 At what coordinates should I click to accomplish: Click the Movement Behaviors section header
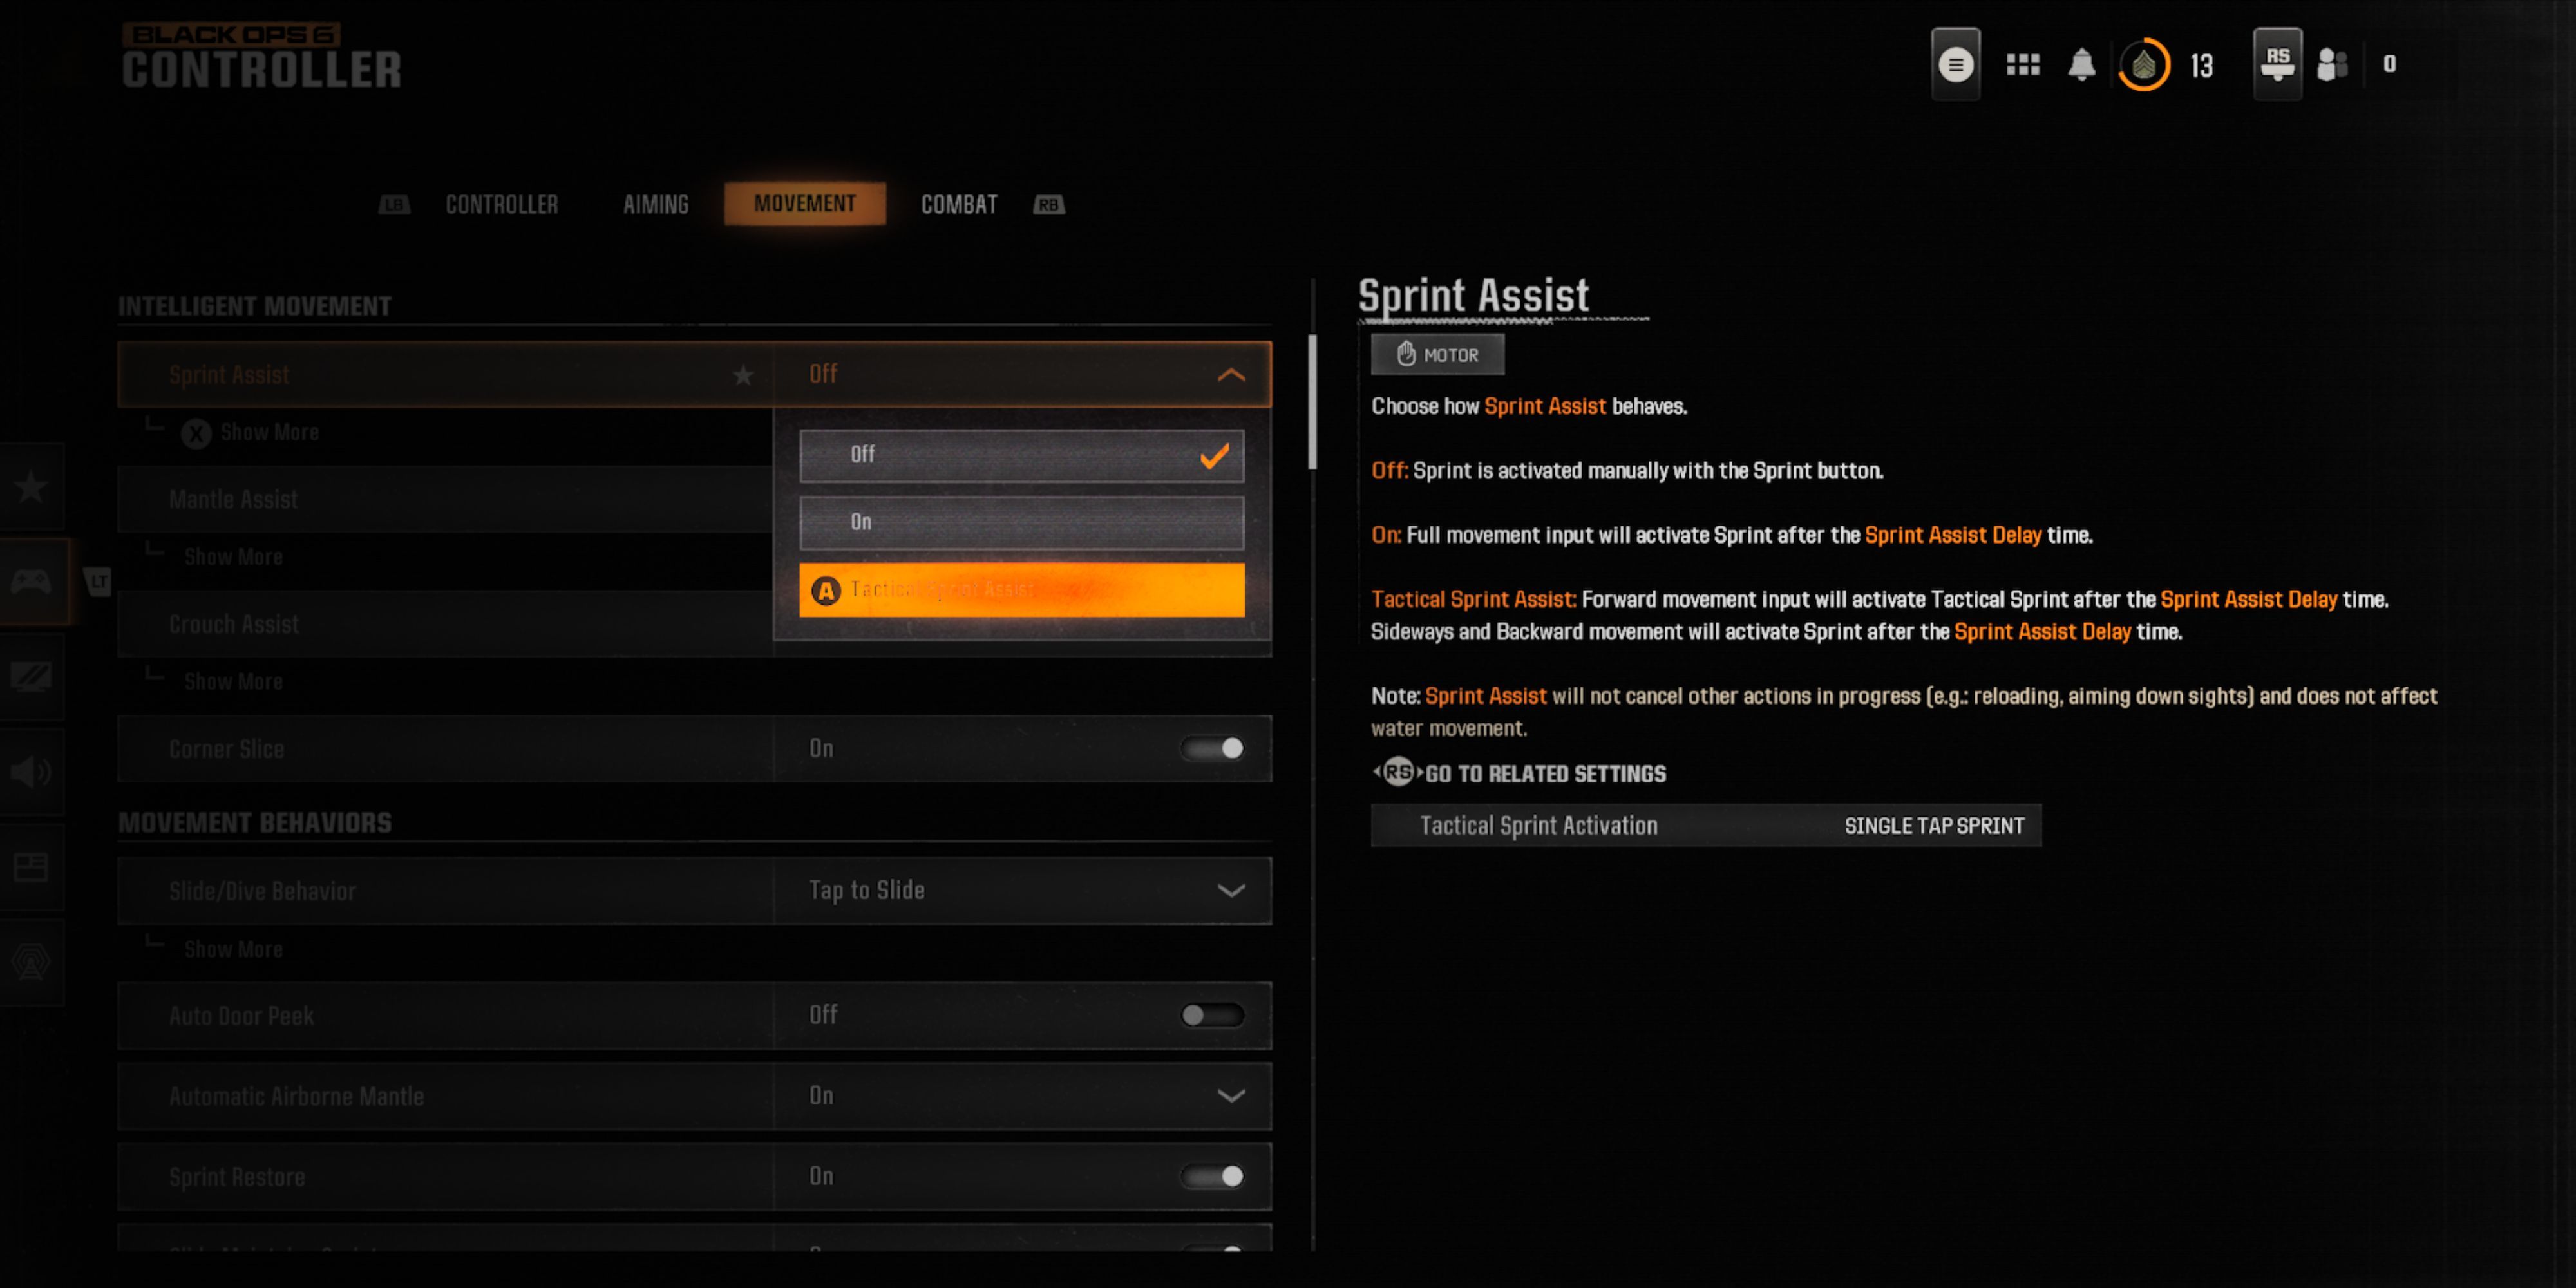pos(254,823)
